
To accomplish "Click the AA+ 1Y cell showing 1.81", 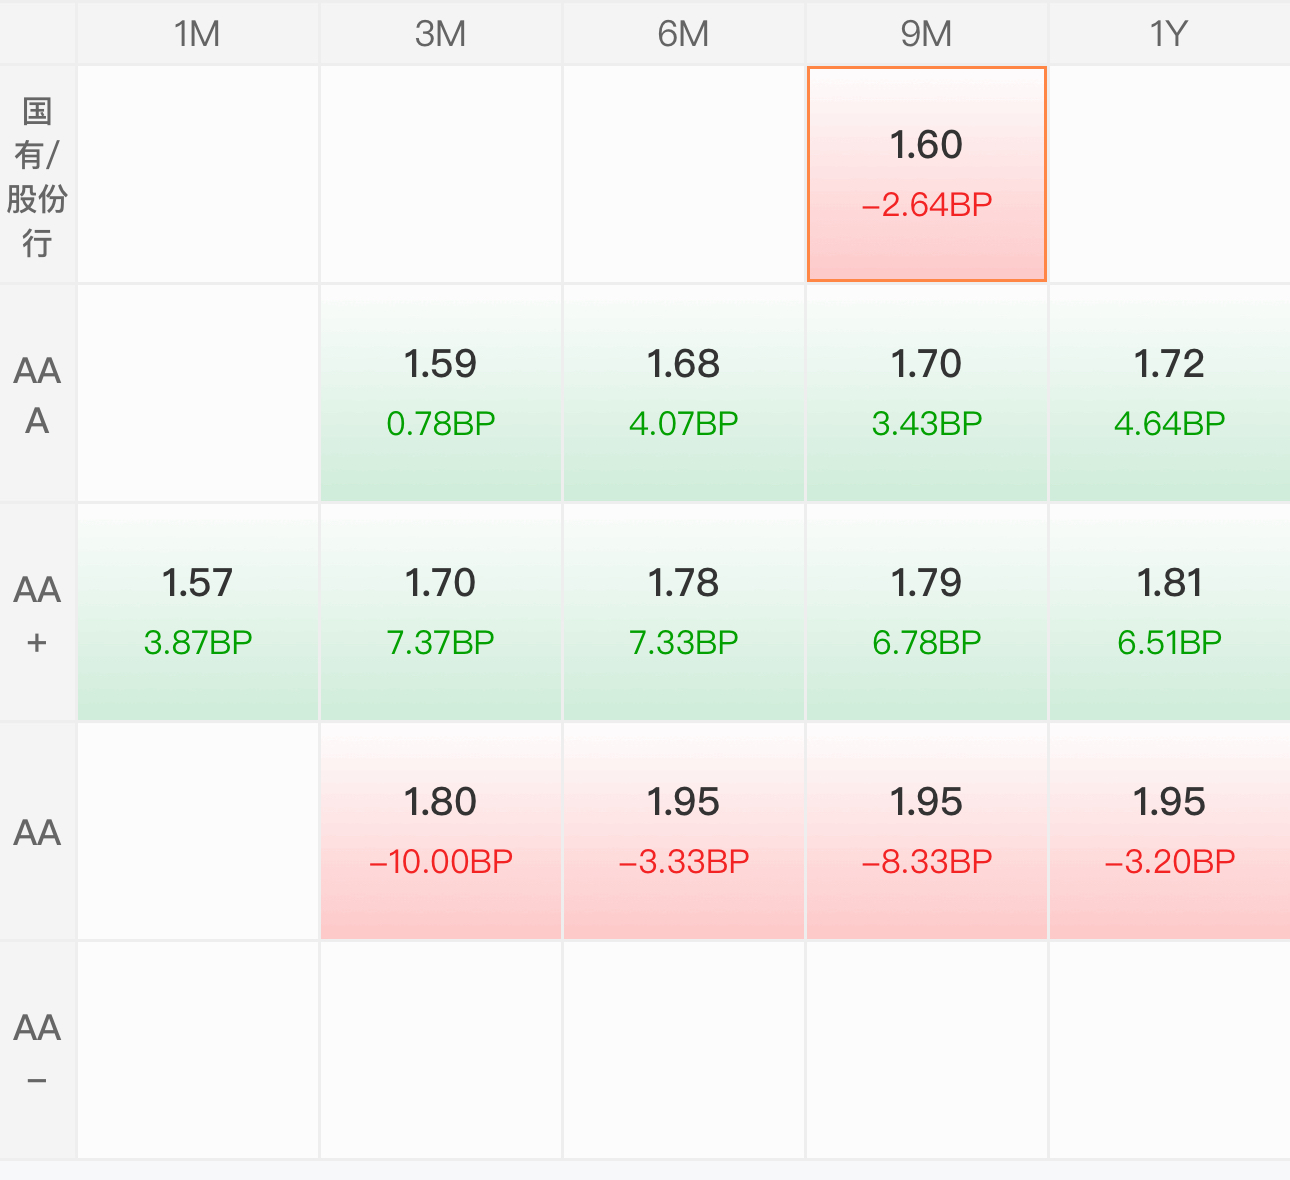I will [1169, 612].
